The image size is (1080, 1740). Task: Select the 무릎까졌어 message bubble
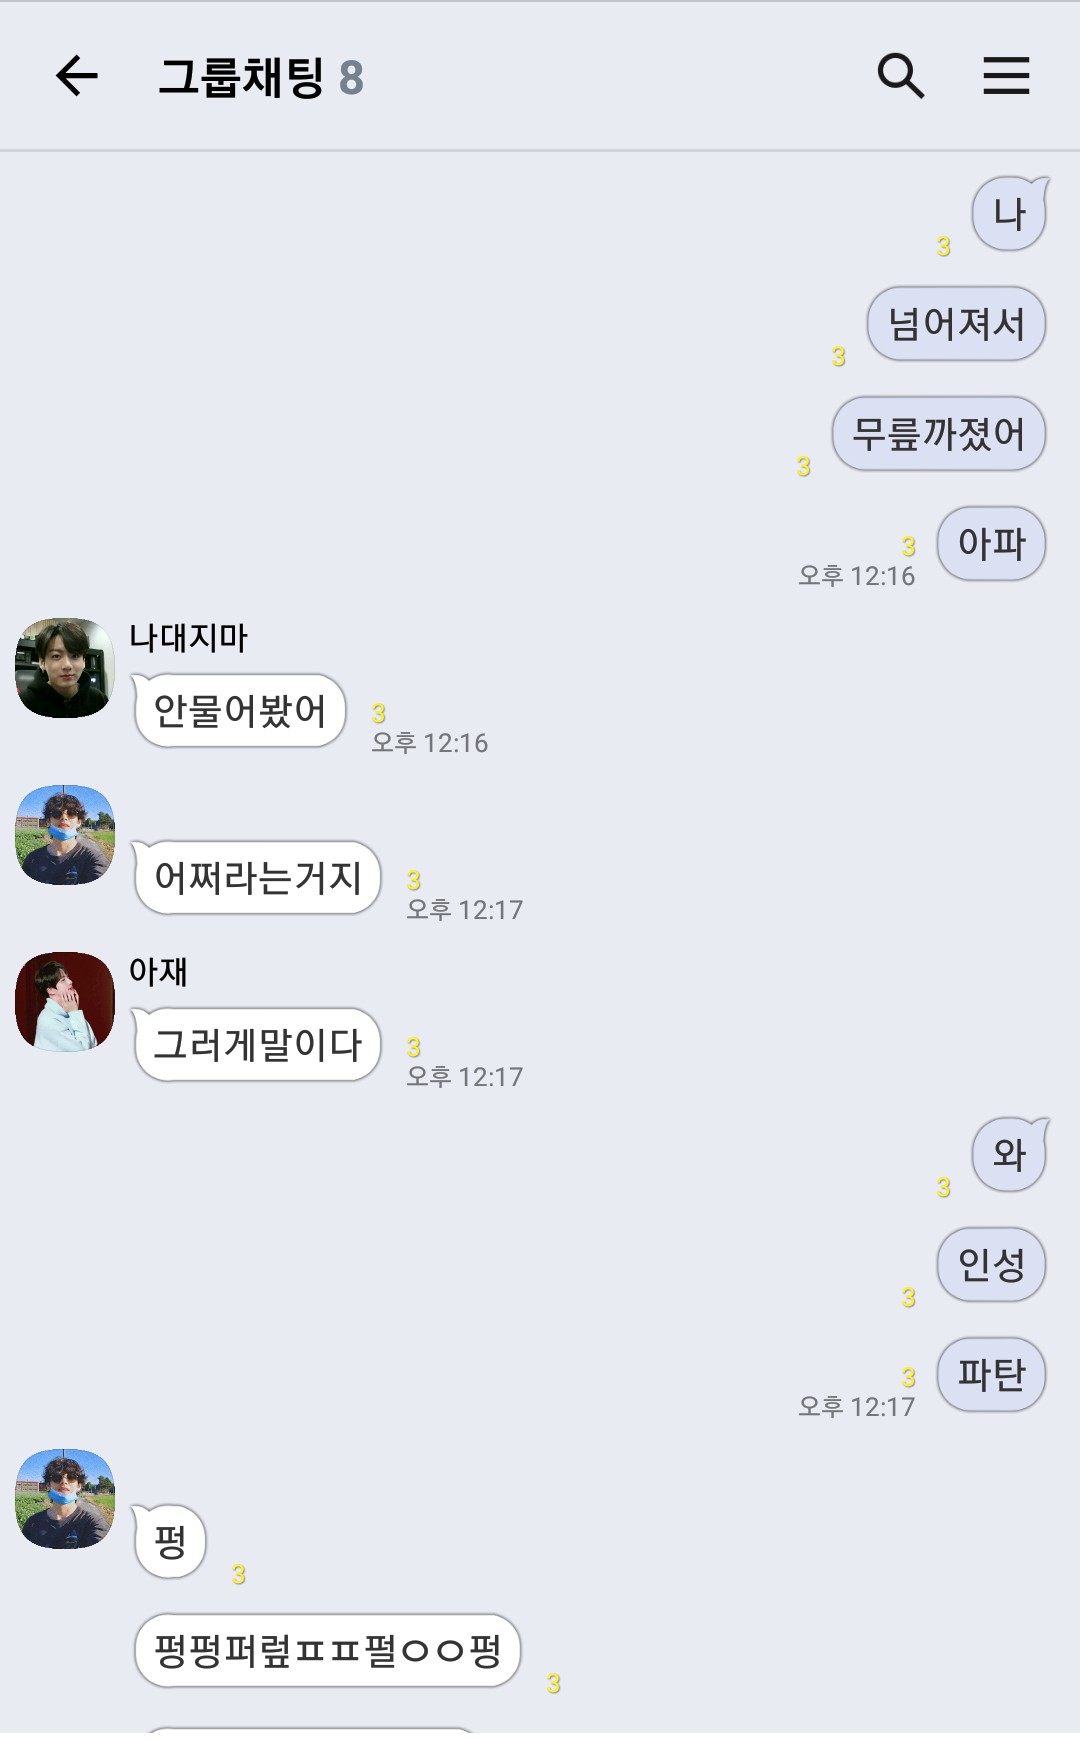point(938,434)
